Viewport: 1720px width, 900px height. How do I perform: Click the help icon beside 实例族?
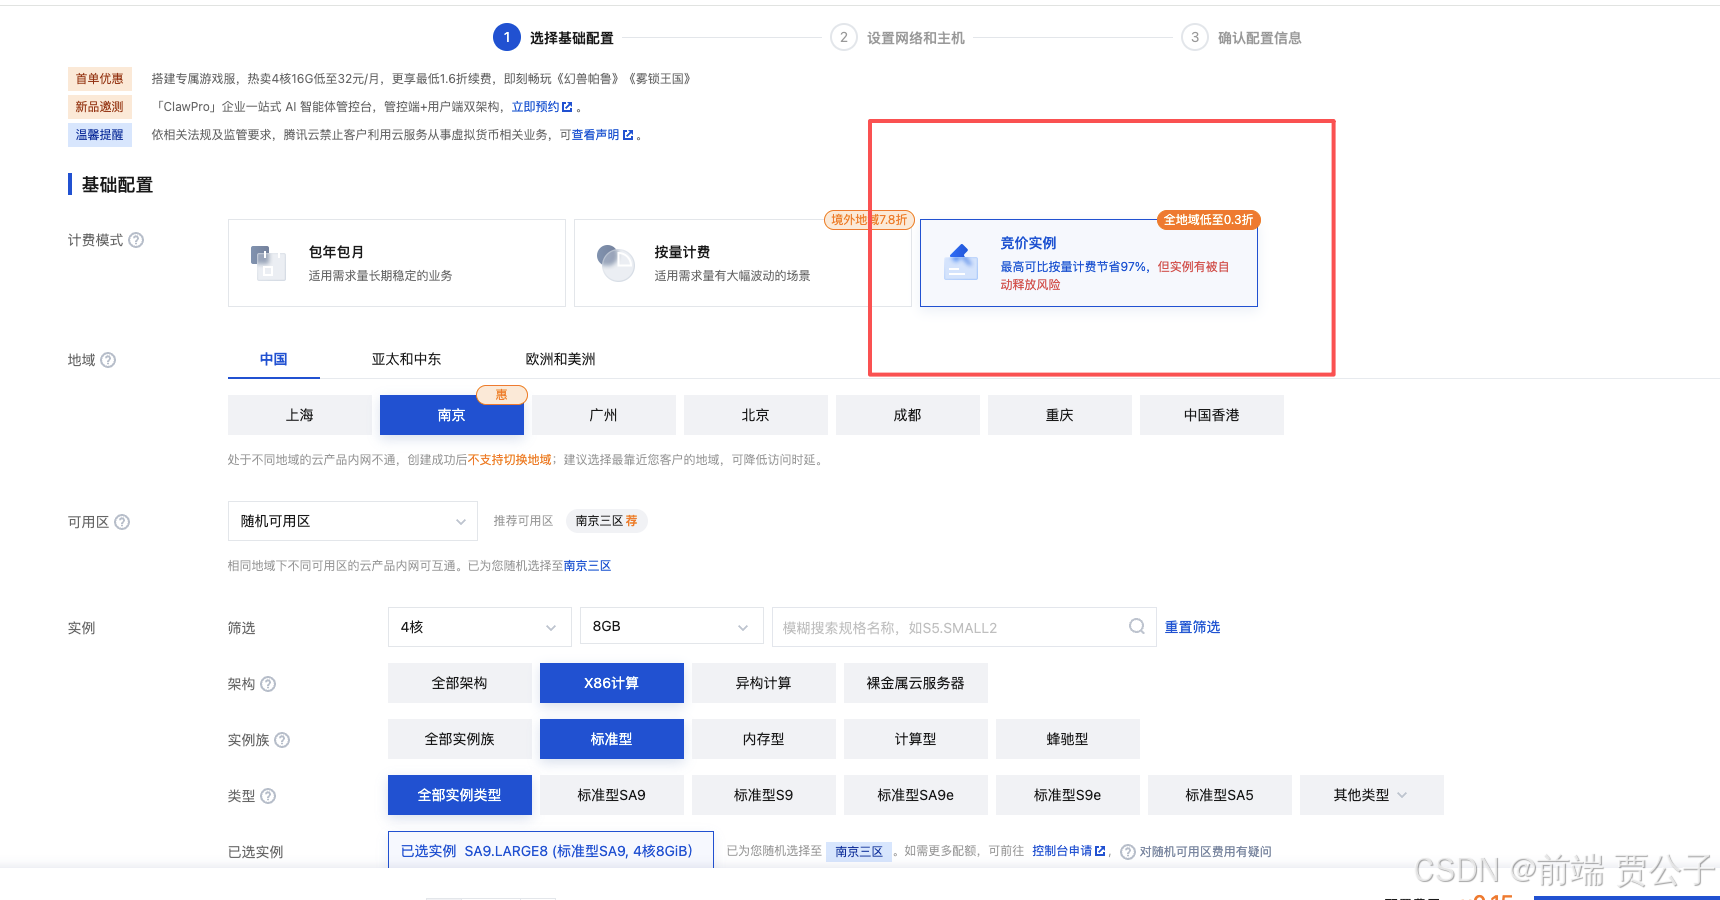click(x=282, y=740)
